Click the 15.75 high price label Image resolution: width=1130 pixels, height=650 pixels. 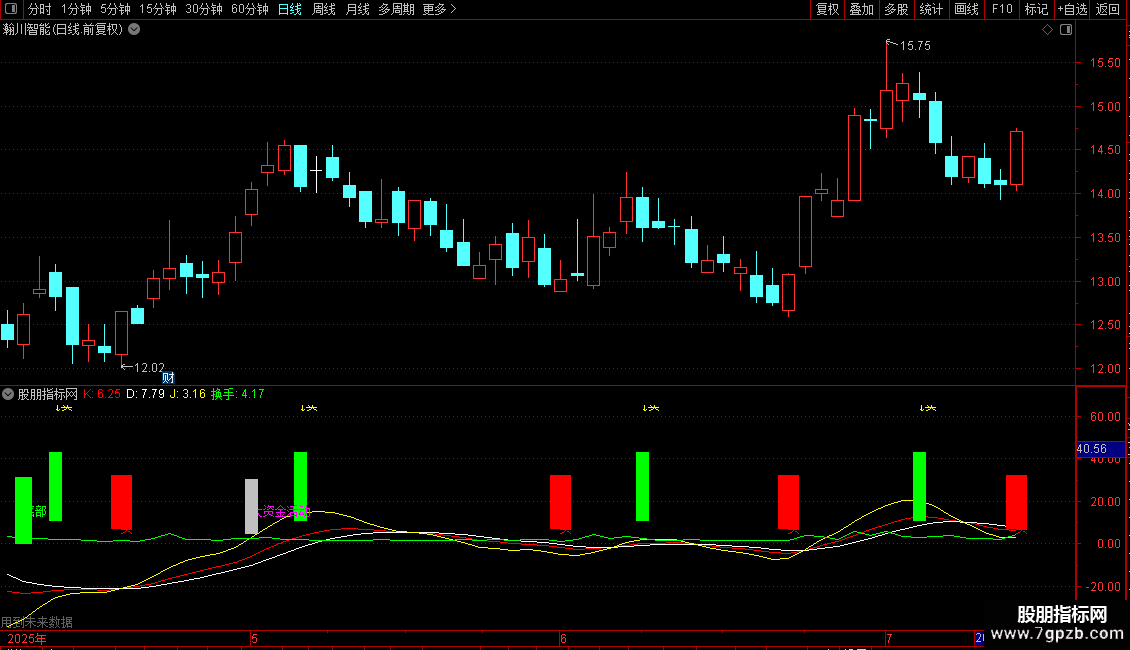point(915,46)
